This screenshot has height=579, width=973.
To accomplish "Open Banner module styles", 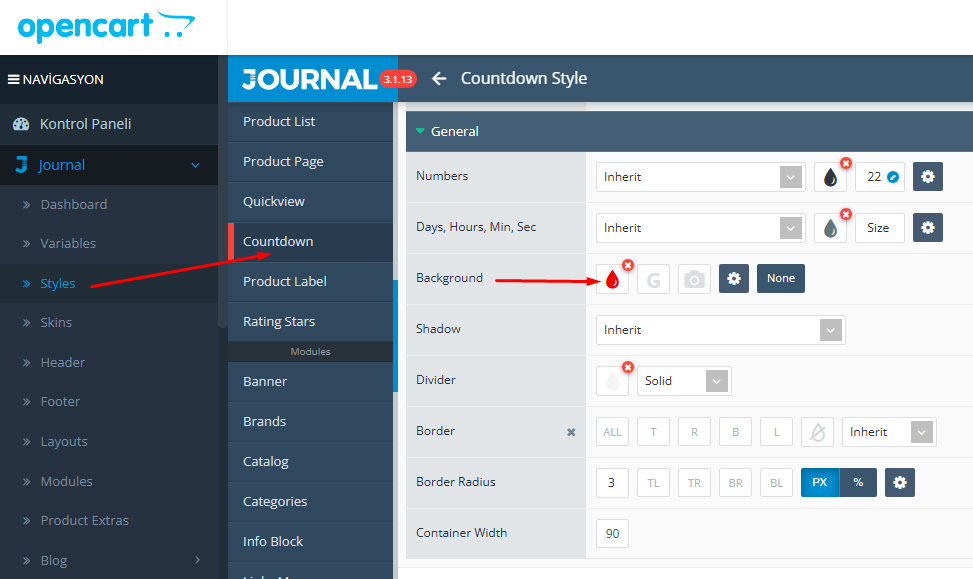I will click(x=310, y=382).
